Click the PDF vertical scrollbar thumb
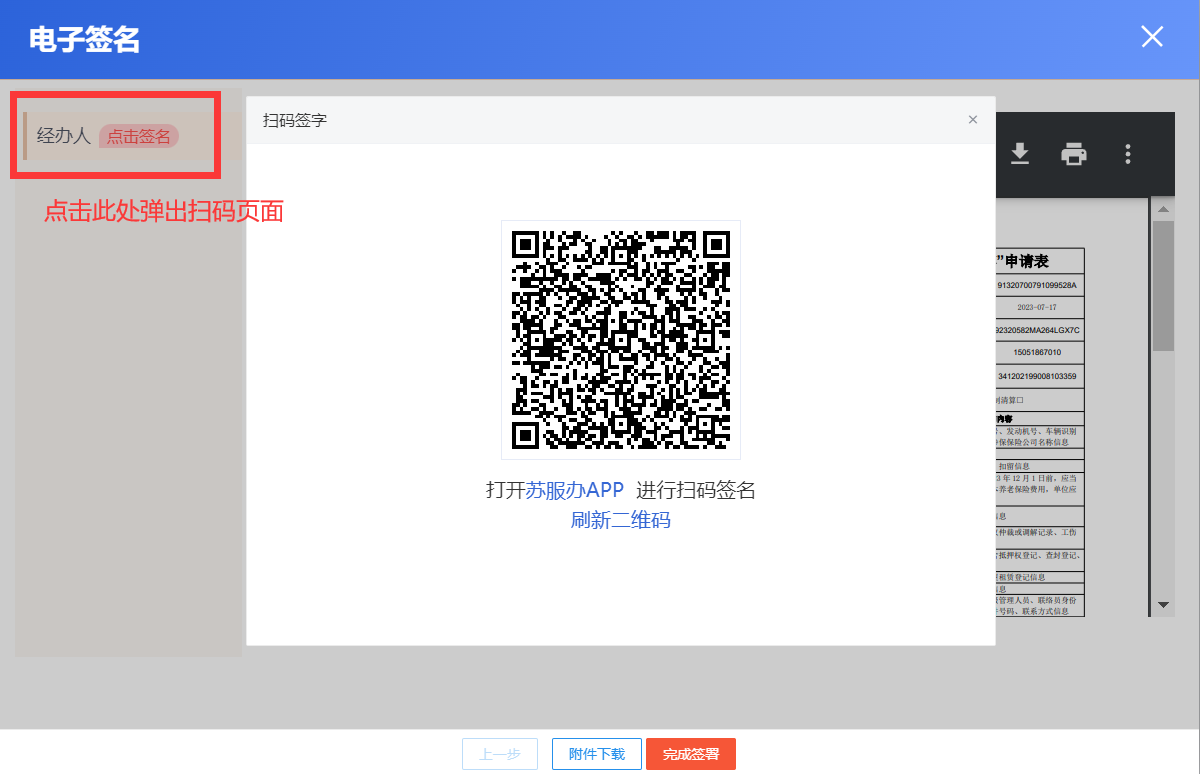This screenshot has width=1200, height=774. click(1163, 285)
